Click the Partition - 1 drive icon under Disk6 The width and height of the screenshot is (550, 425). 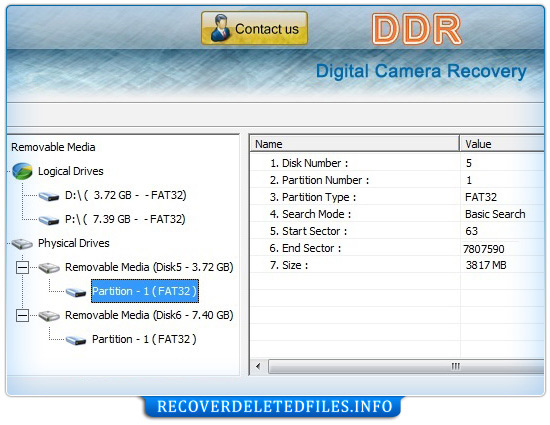[76, 340]
